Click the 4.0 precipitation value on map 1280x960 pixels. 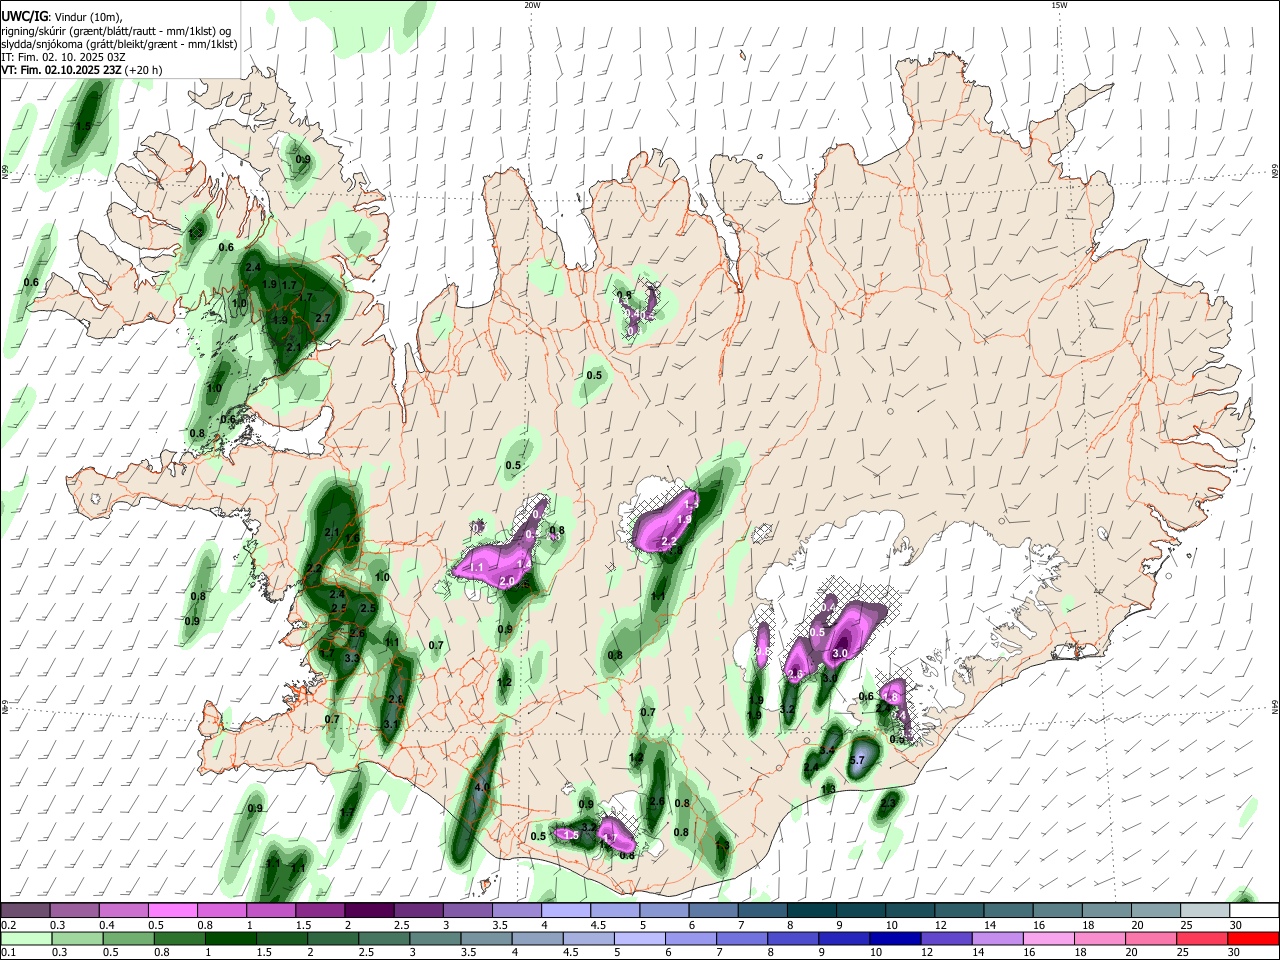point(481,787)
